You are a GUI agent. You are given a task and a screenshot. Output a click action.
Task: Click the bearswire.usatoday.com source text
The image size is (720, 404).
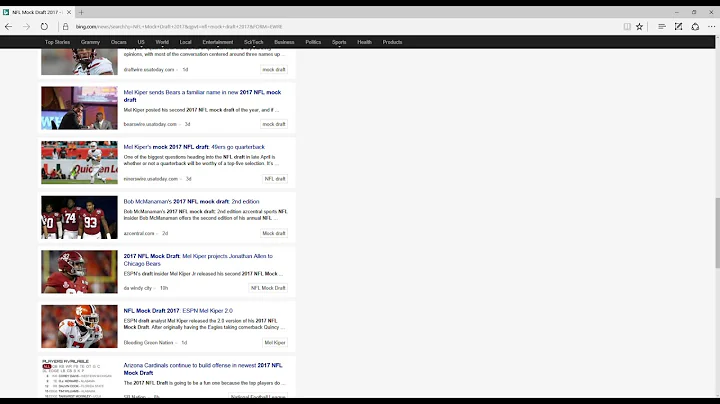click(x=150, y=124)
